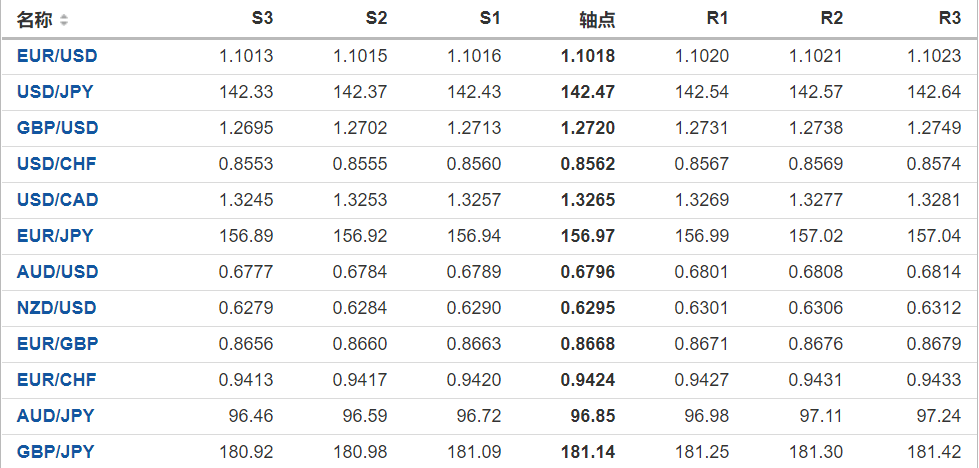Open the AUD/JPY currency pair link

(x=55, y=416)
